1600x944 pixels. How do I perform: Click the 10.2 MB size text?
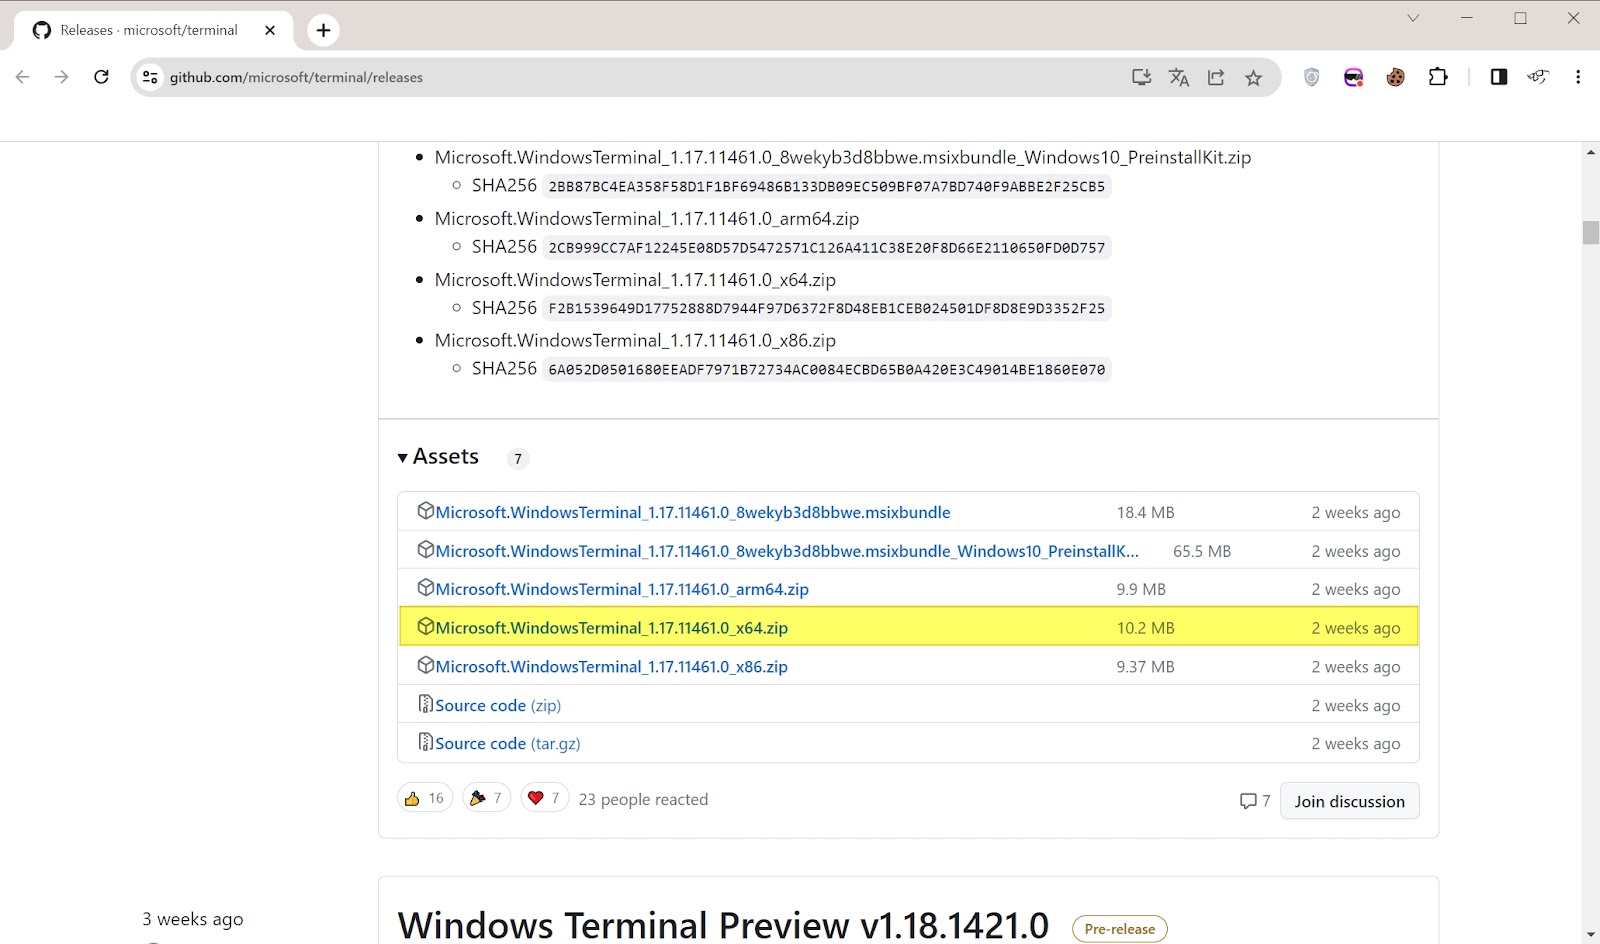[x=1145, y=628]
